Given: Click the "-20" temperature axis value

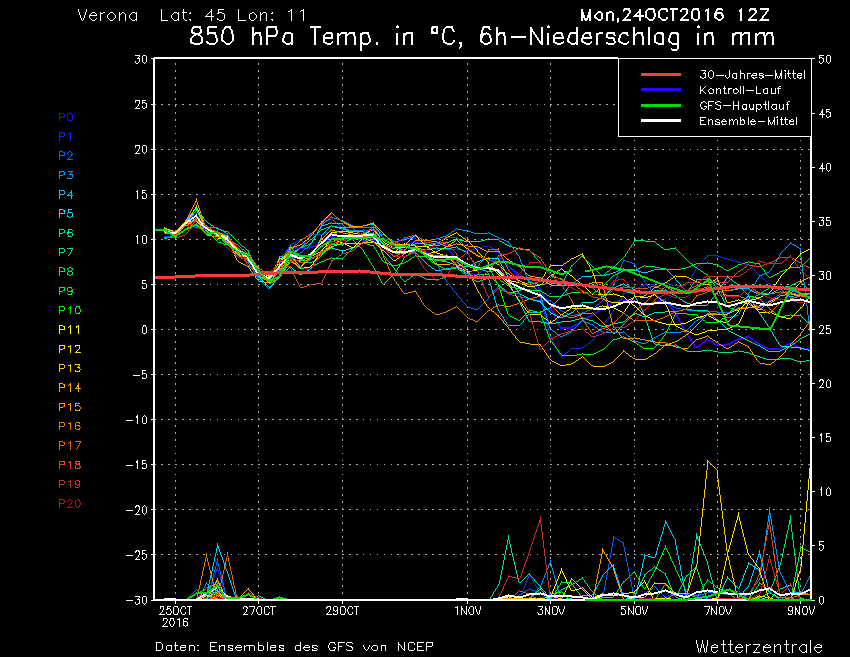Looking at the screenshot, I should tap(137, 510).
